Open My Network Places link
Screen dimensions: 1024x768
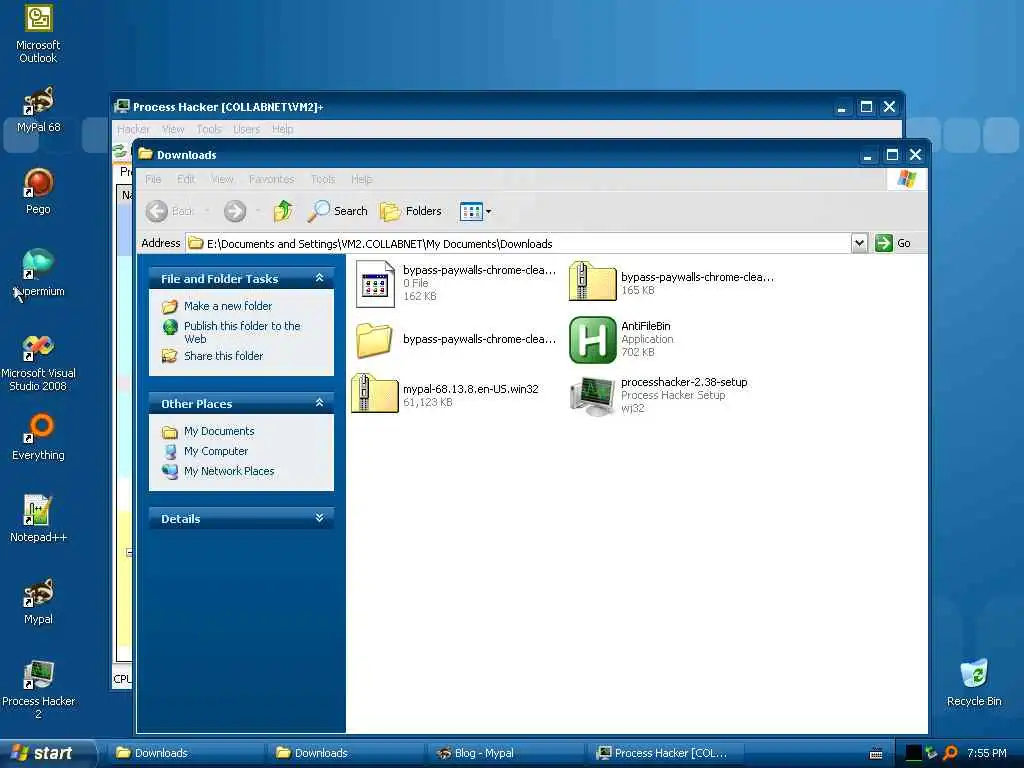(x=229, y=471)
